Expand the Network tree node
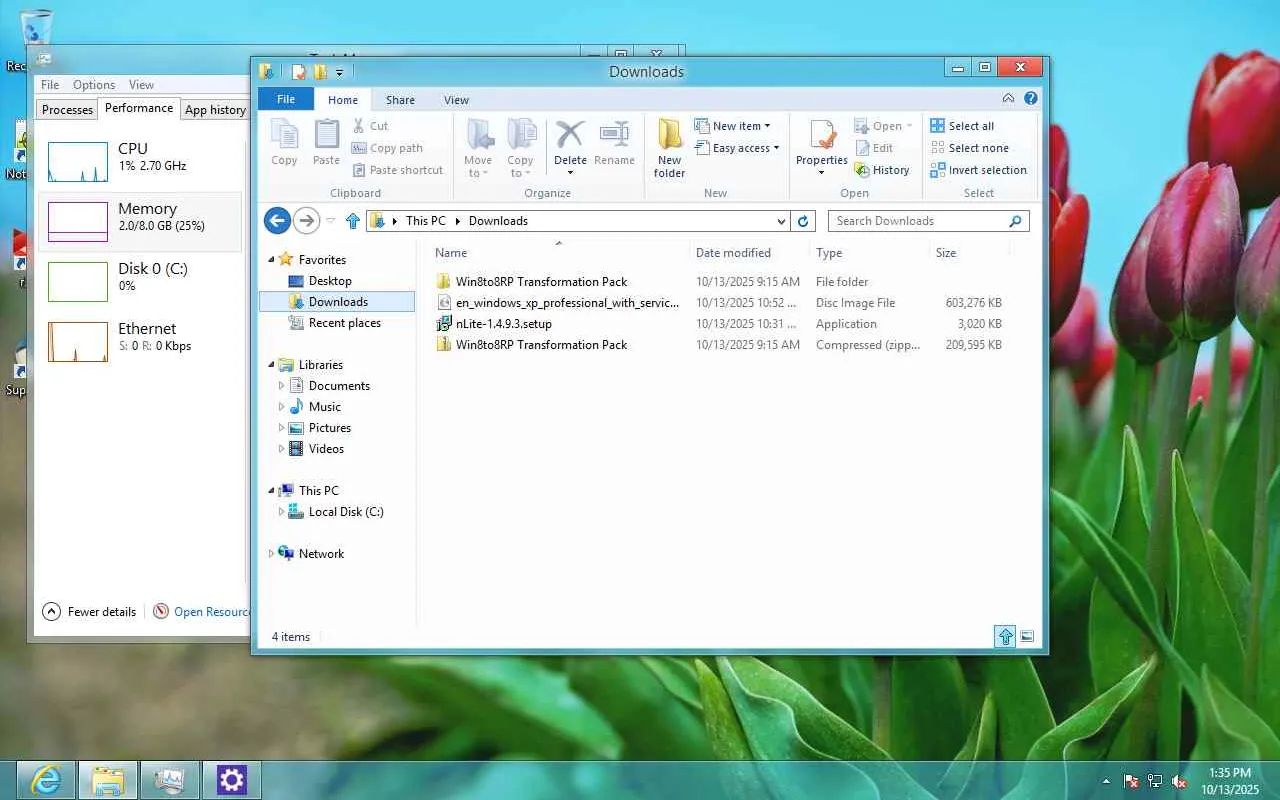The width and height of the screenshot is (1280, 800). (271, 554)
